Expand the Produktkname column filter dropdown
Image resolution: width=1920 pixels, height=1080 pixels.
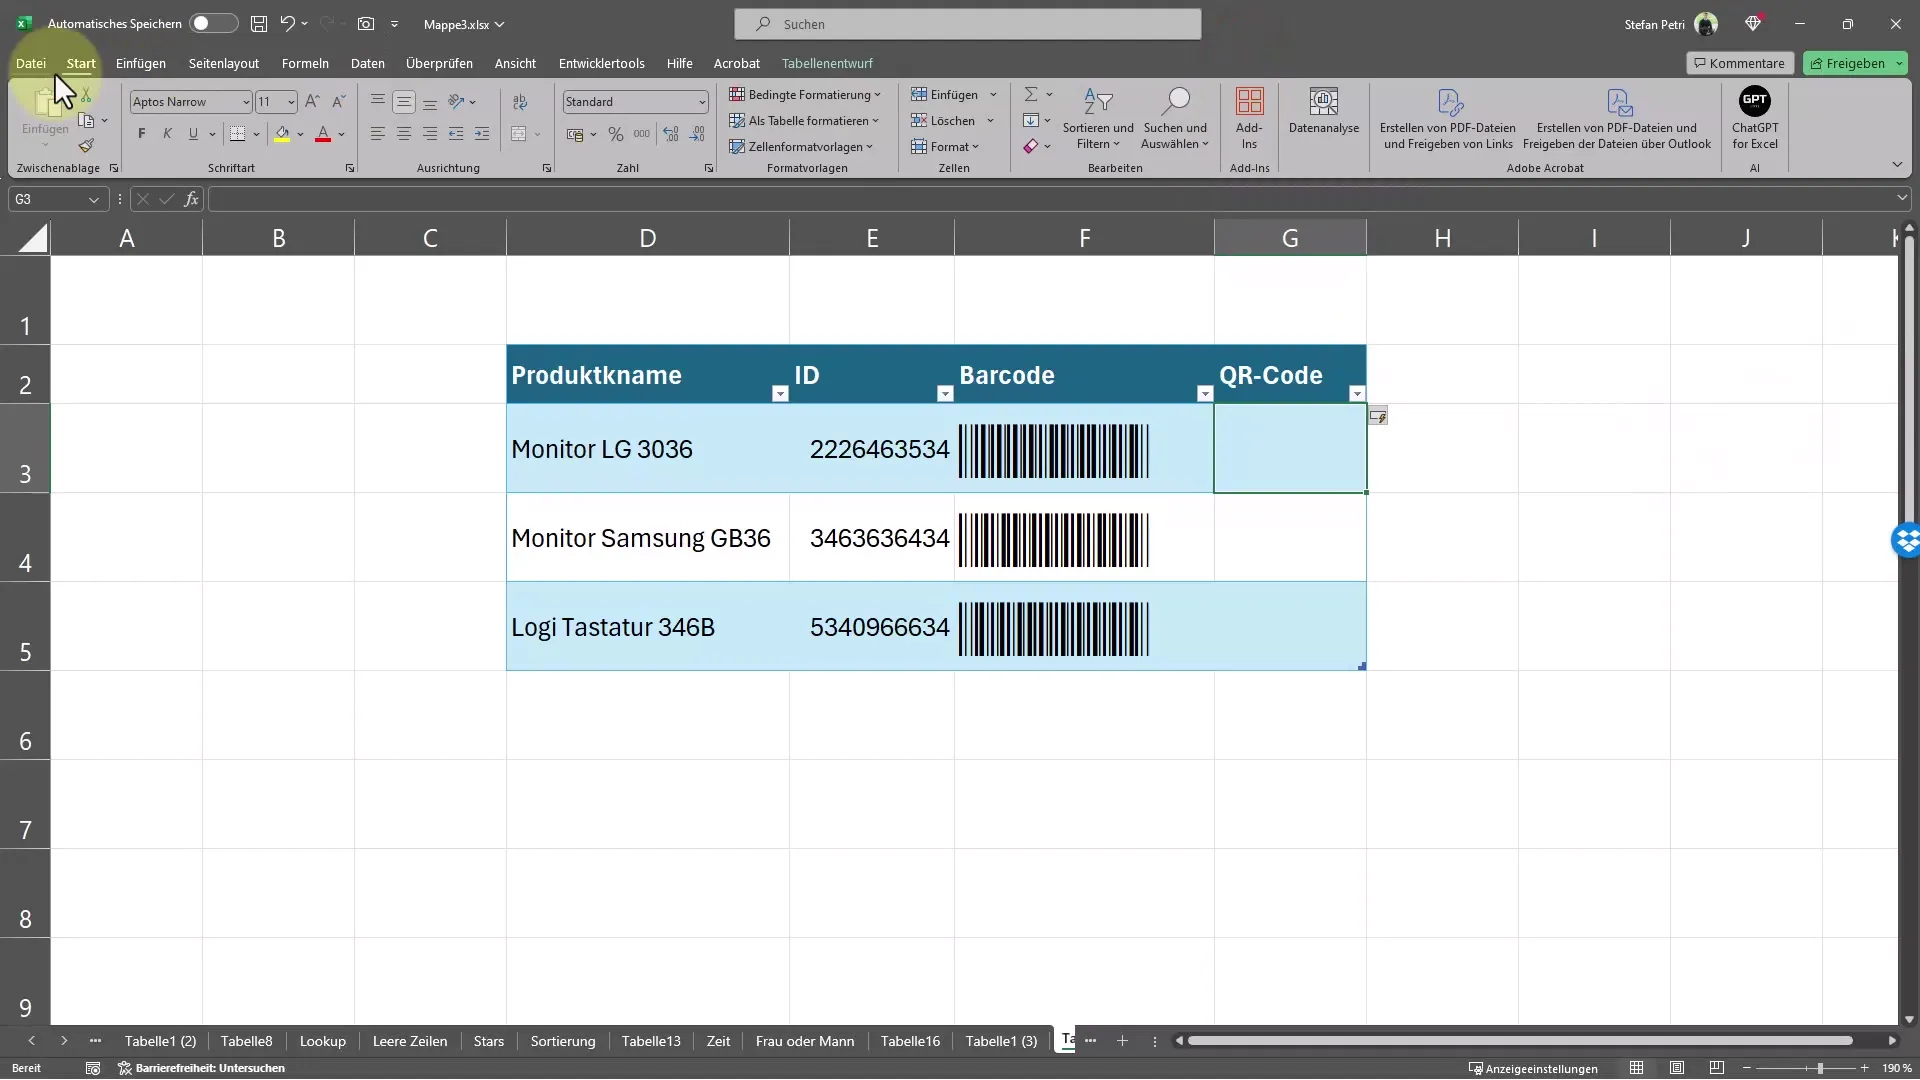click(779, 393)
